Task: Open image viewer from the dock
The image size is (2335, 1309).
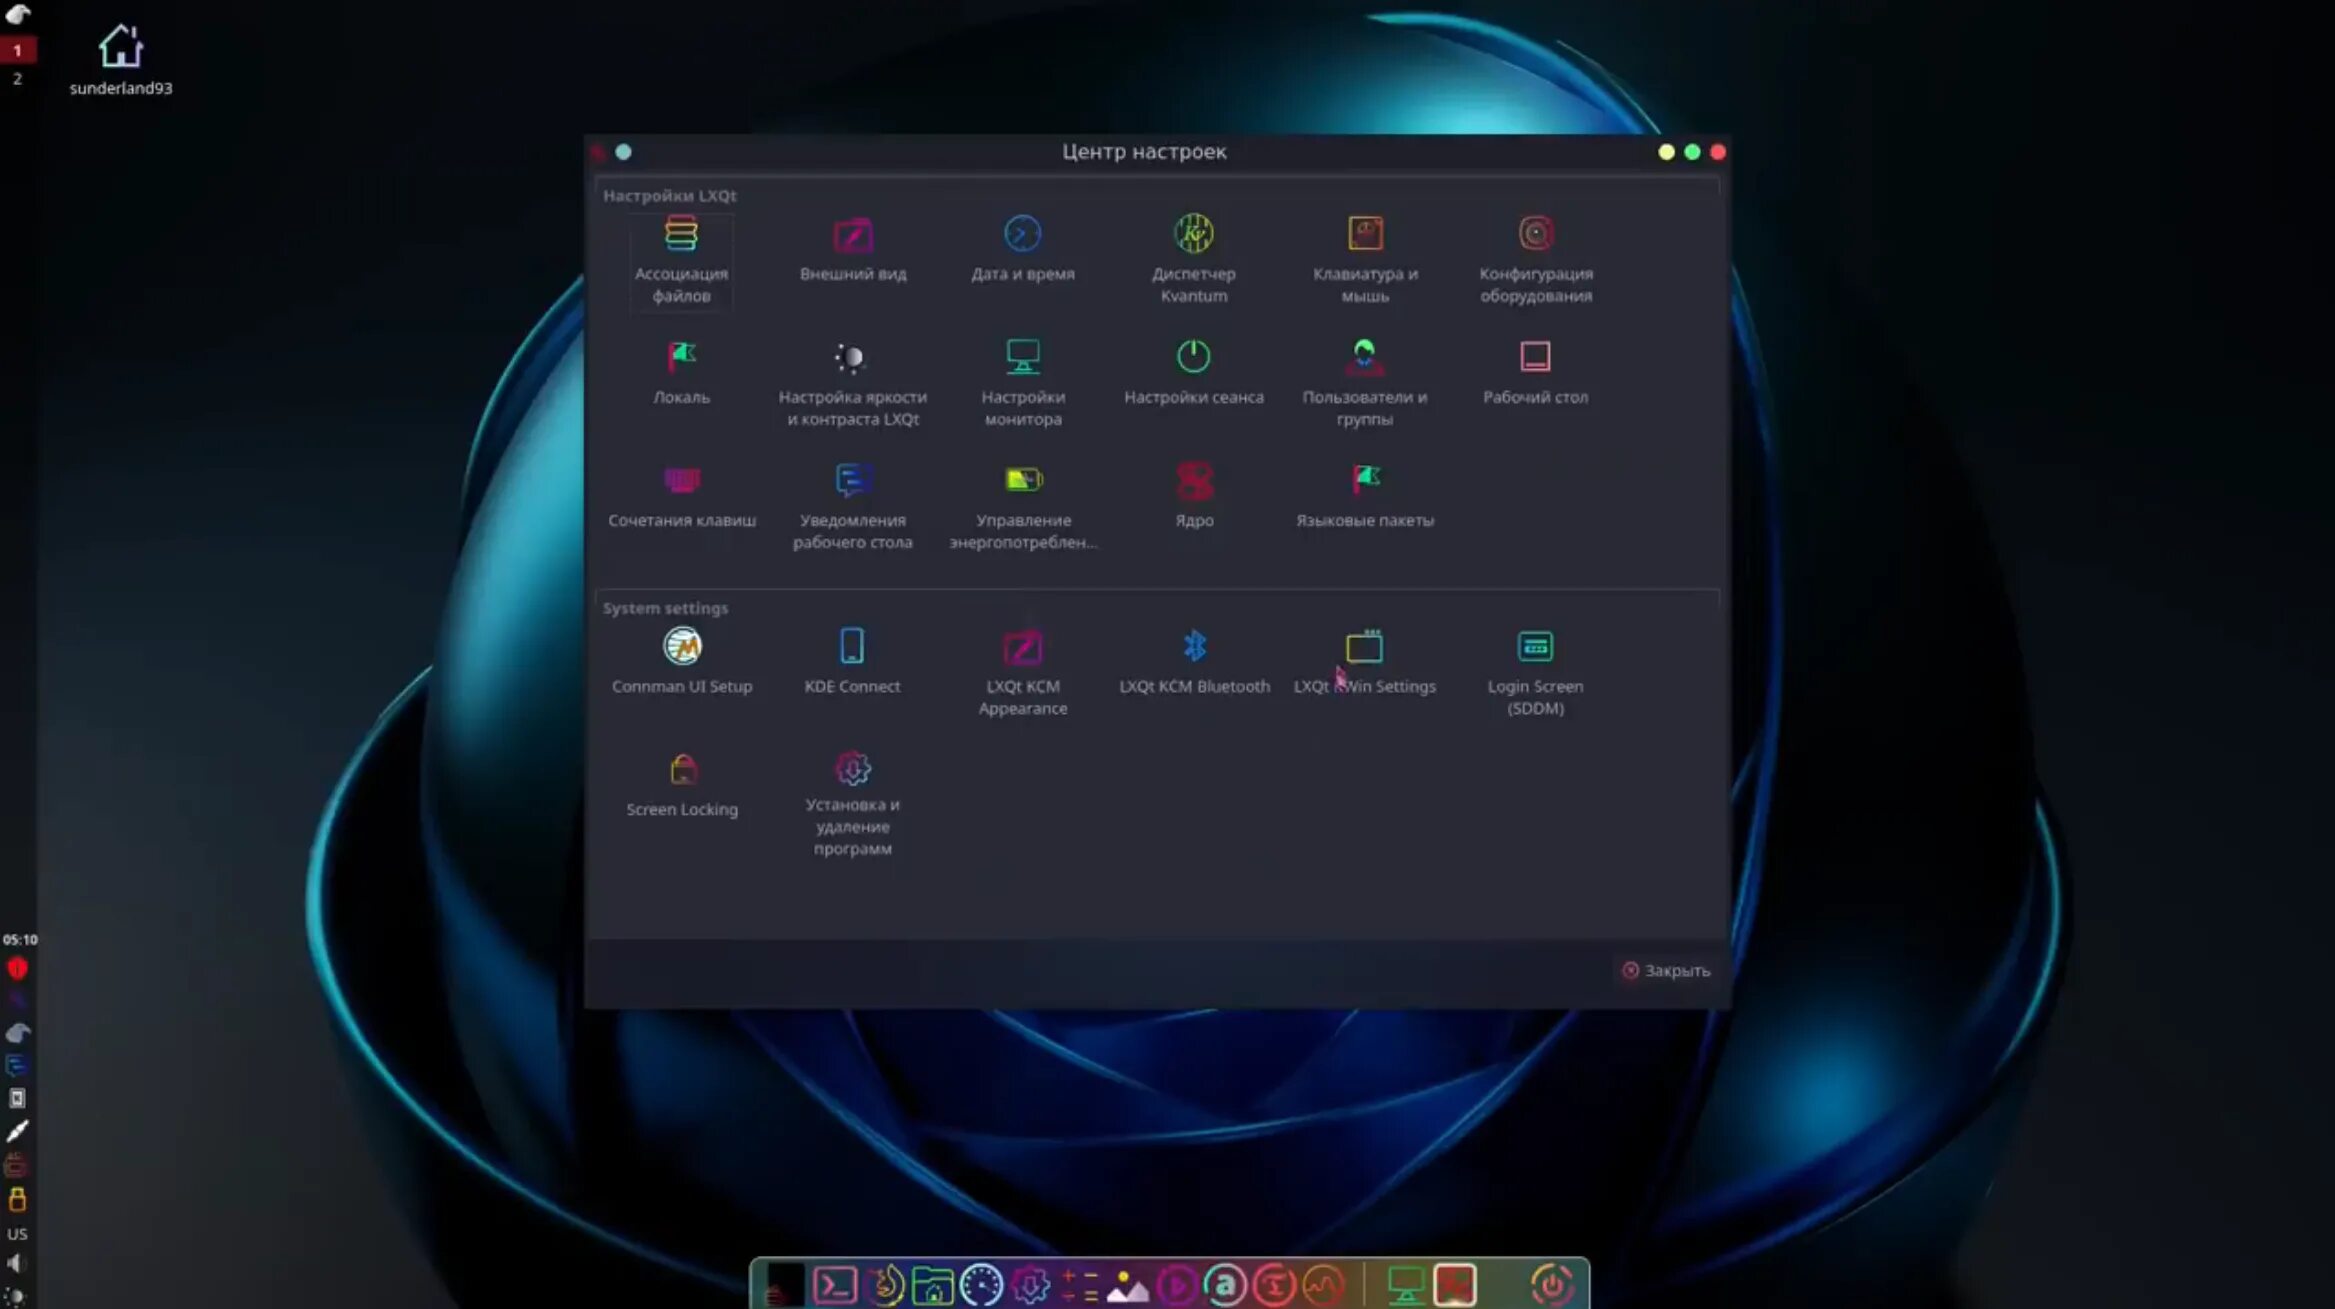Action: coord(1127,1285)
